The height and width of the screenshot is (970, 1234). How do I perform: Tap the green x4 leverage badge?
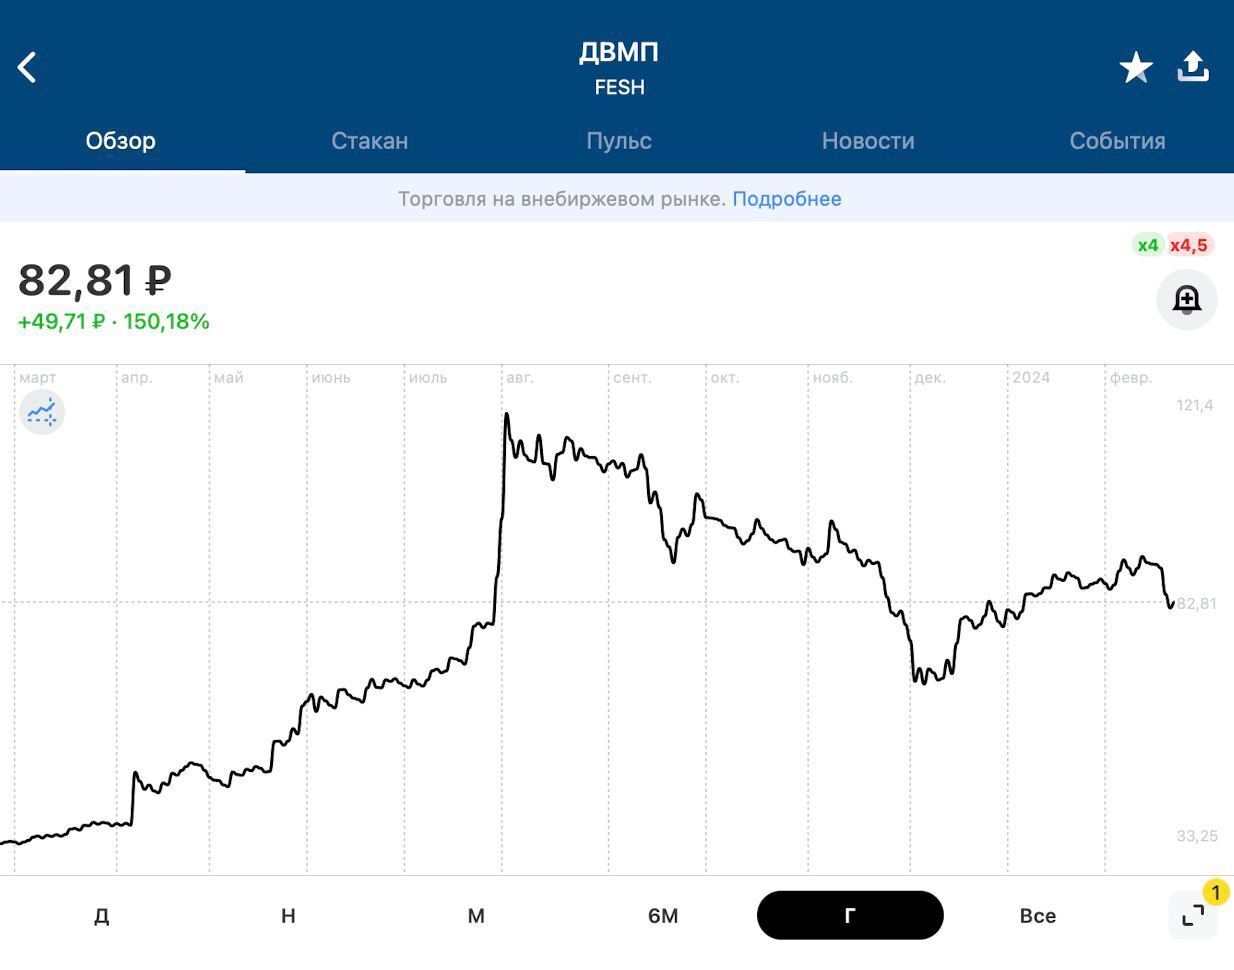tap(1147, 245)
